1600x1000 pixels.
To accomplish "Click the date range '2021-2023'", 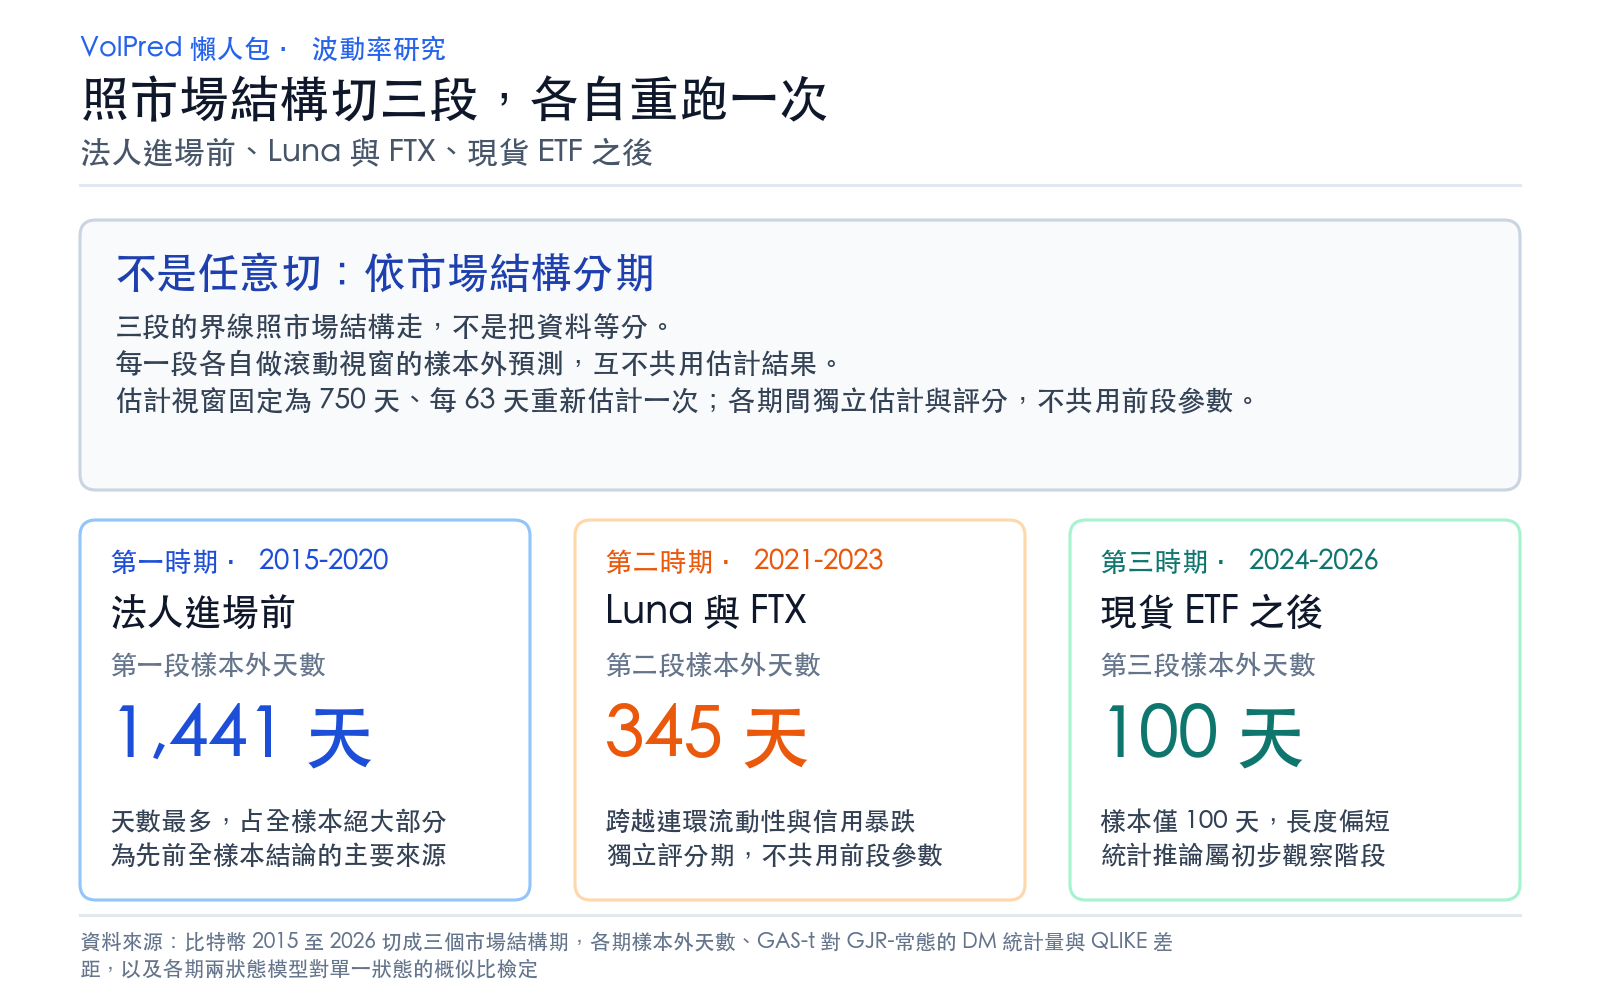I will tap(819, 560).
